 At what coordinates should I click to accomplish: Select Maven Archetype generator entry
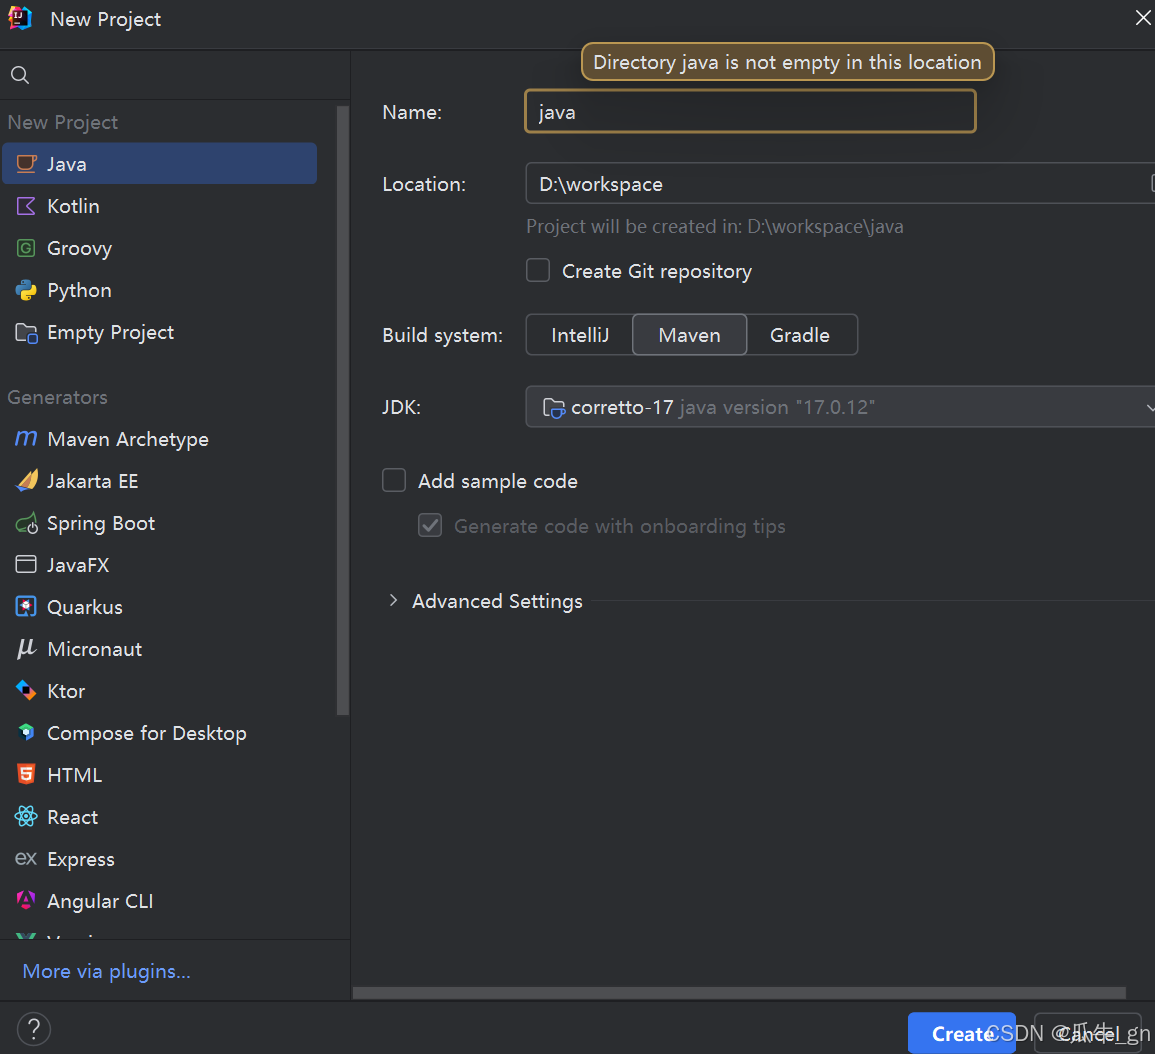coord(160,439)
